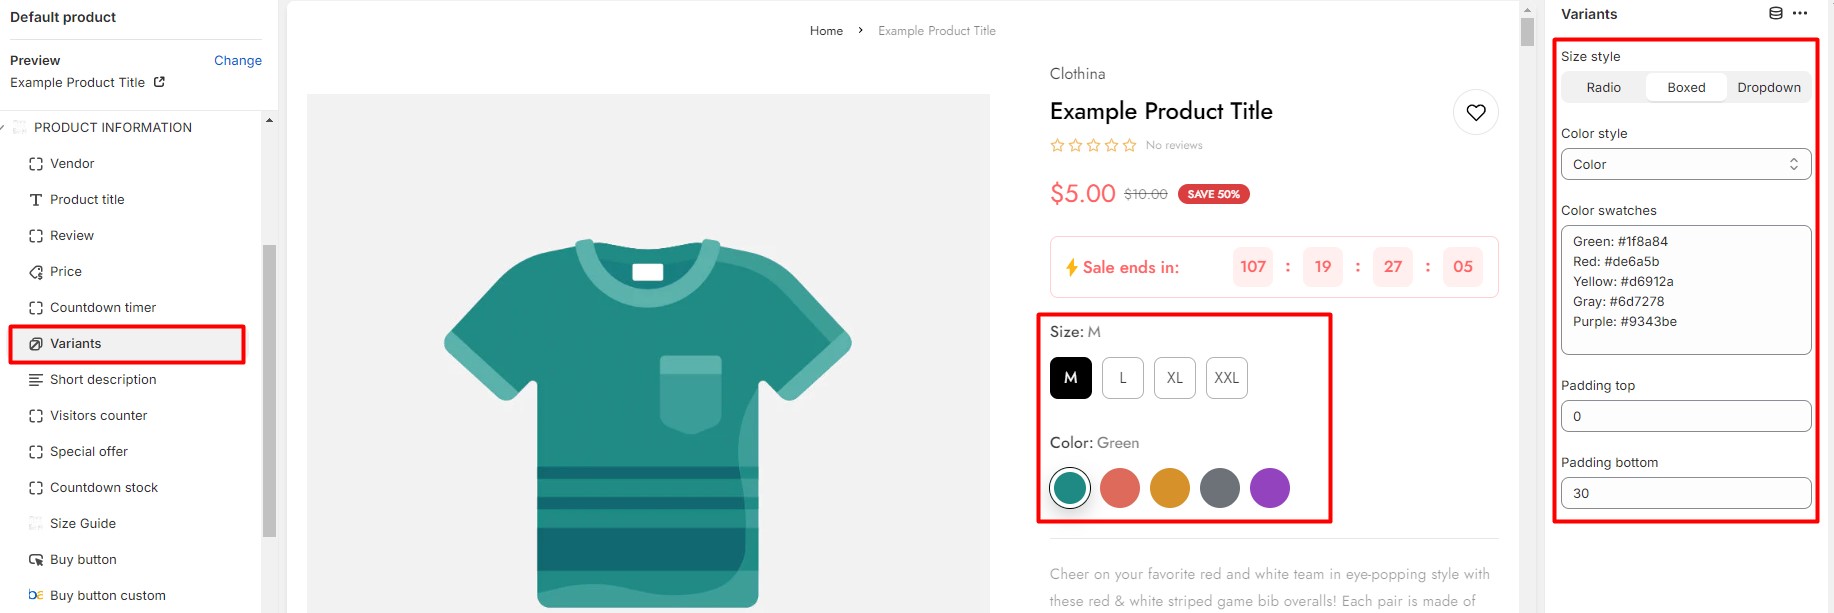Click the Product title text icon
Image resolution: width=1834 pixels, height=613 pixels.
tap(36, 200)
